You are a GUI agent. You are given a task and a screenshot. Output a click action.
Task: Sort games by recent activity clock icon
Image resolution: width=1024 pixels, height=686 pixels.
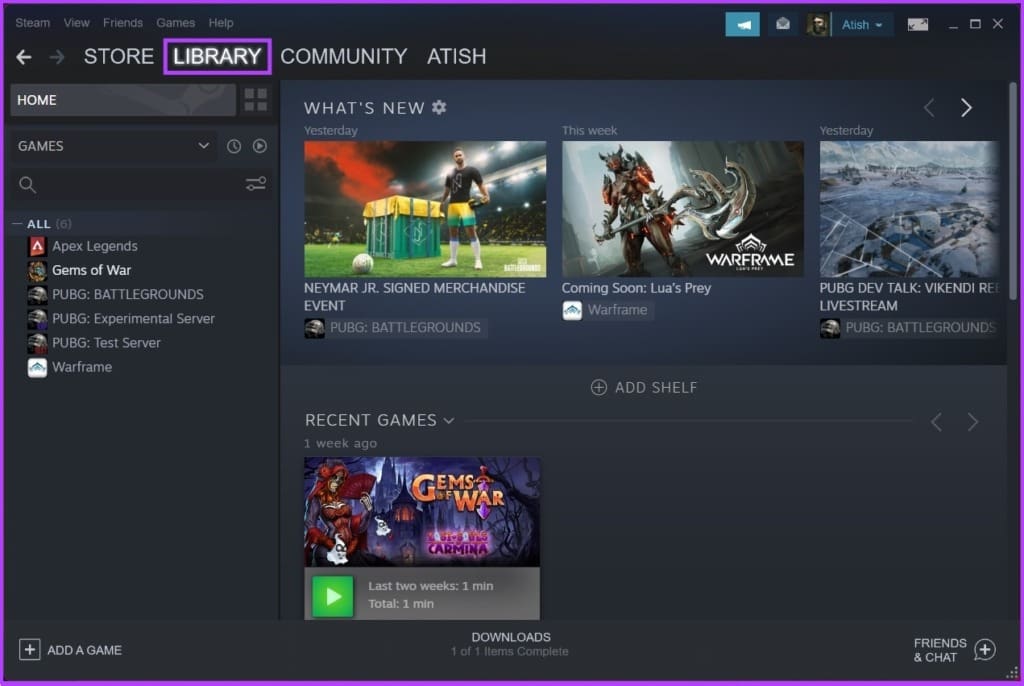[234, 146]
